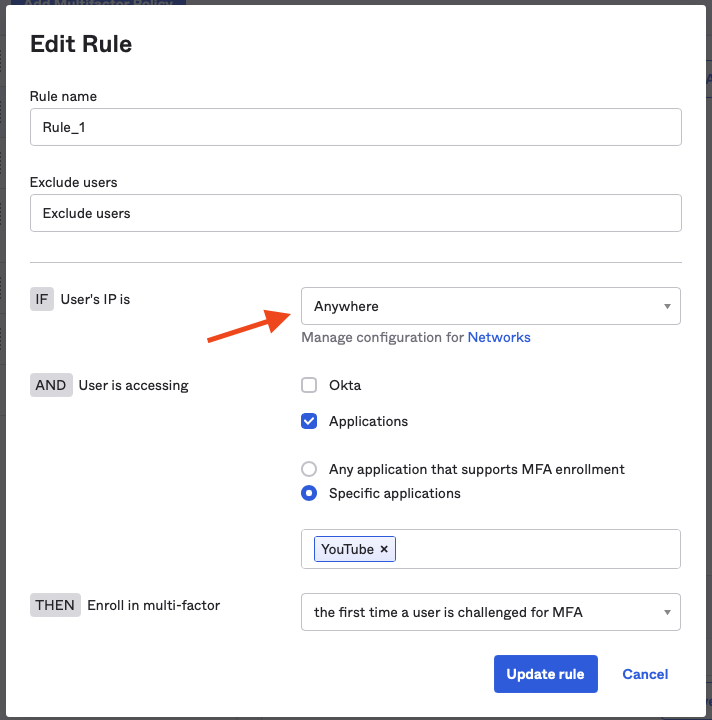Choose the Specific applications radio button

[x=309, y=493]
